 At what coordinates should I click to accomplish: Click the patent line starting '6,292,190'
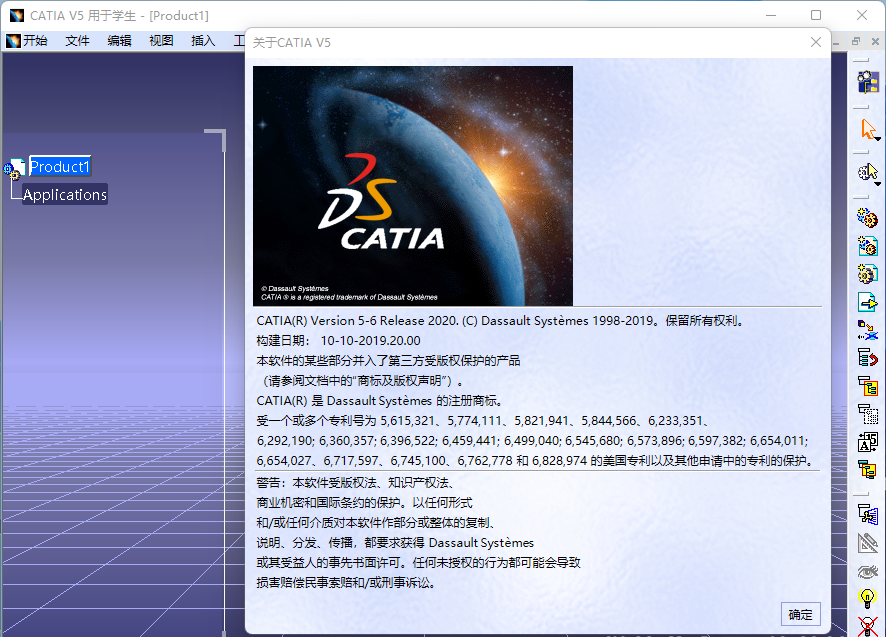(x=532, y=441)
